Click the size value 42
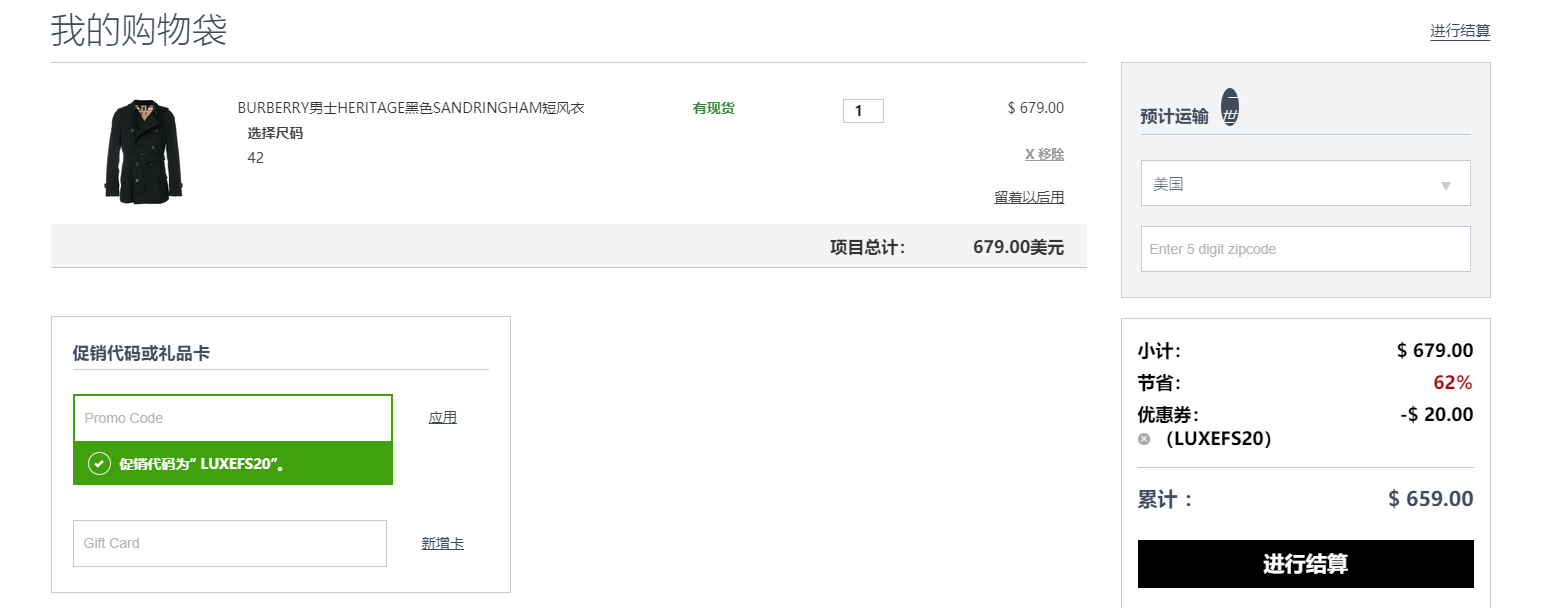1545x608 pixels. 256,158
